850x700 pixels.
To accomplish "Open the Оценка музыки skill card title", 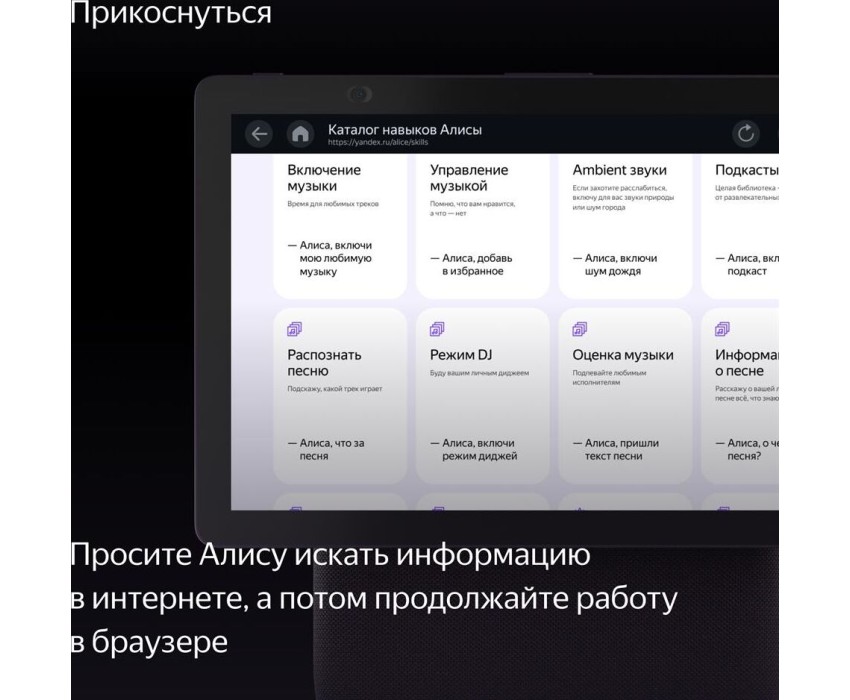I will pos(623,355).
